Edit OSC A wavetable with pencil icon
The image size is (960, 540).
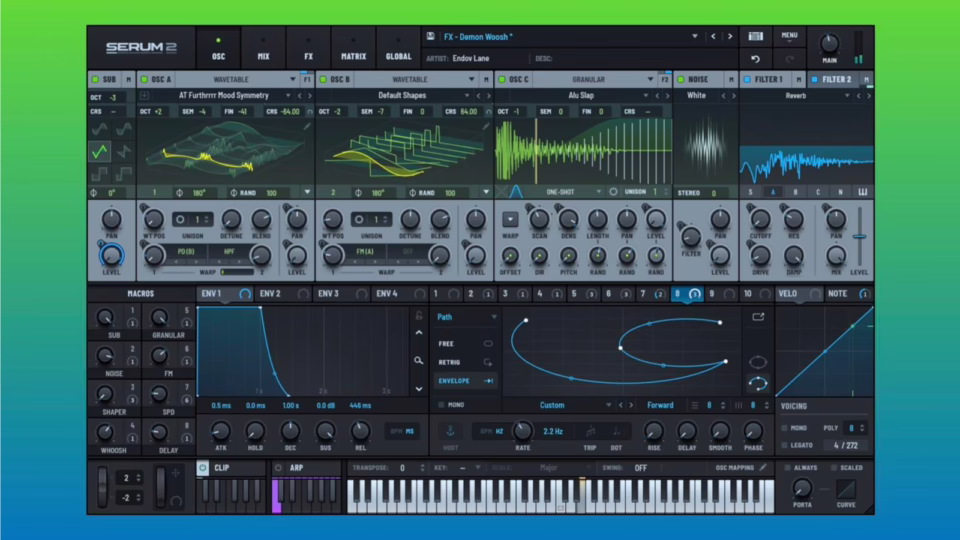tap(307, 126)
